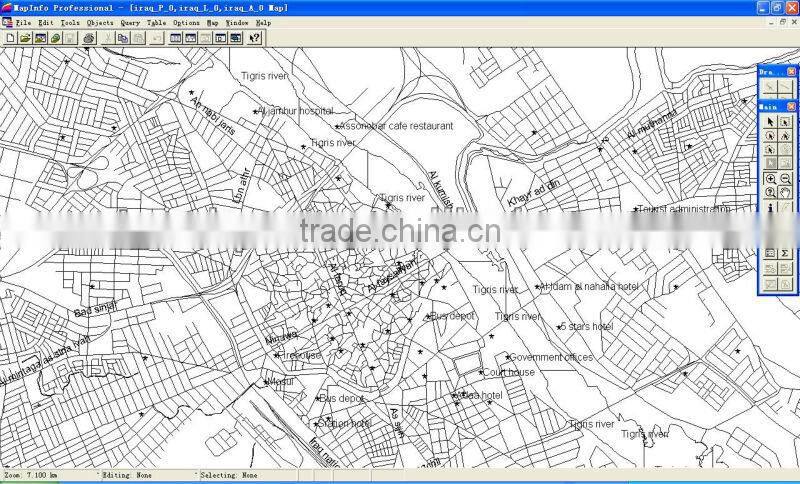
Task: Open the Query menu
Action: [130, 23]
